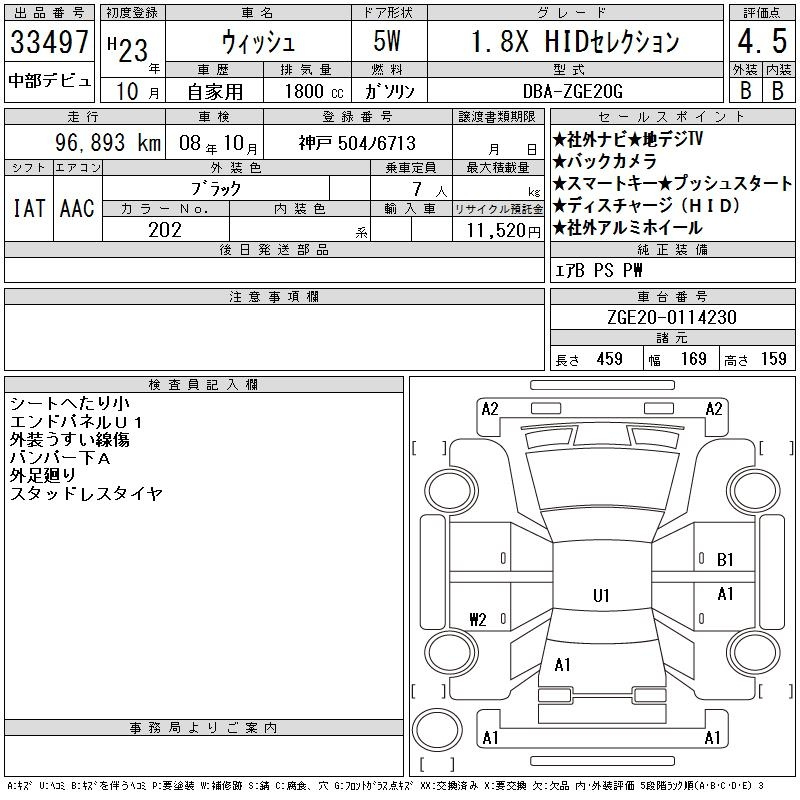Image resolution: width=800 pixels, height=800 pixels.
Task: Click the damage code legend at the bottom
Action: coord(385,786)
